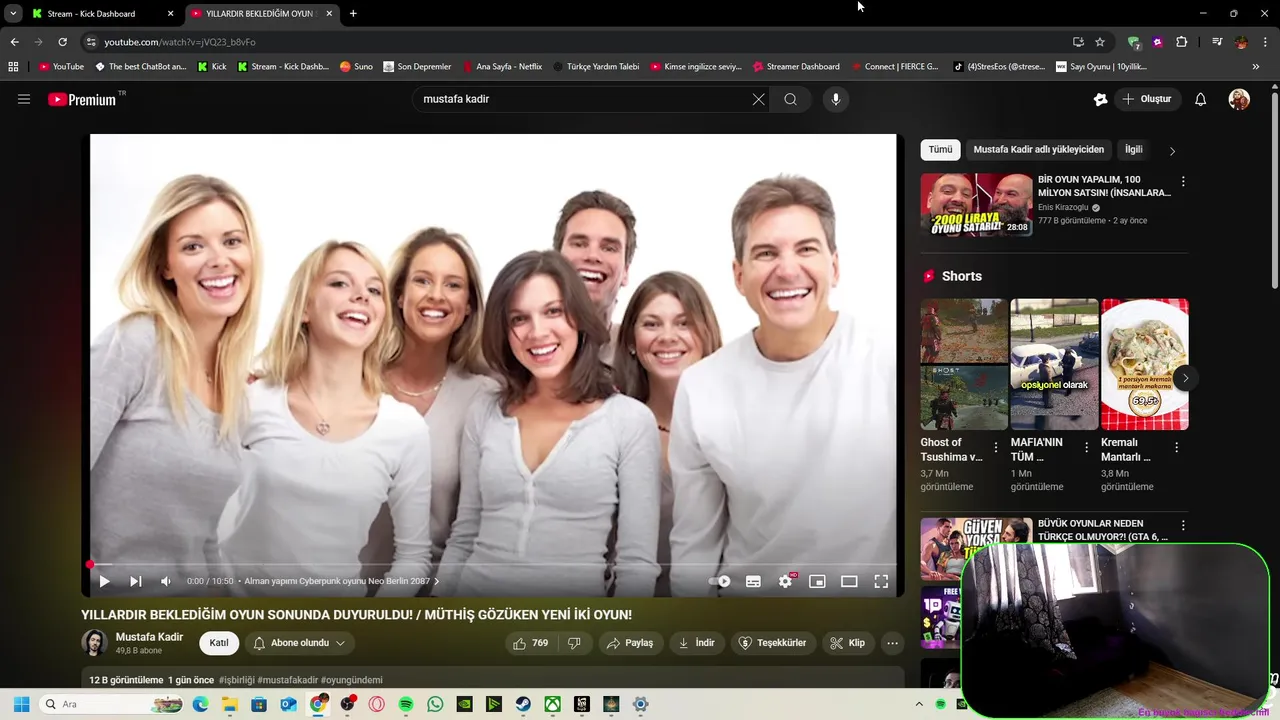Image resolution: width=1280 pixels, height=720 pixels.
Task: Play the video
Action: (104, 581)
